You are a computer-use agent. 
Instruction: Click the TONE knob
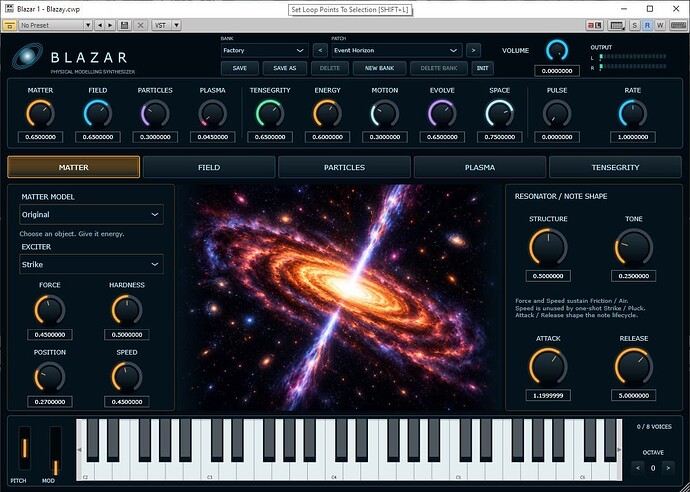(x=634, y=247)
